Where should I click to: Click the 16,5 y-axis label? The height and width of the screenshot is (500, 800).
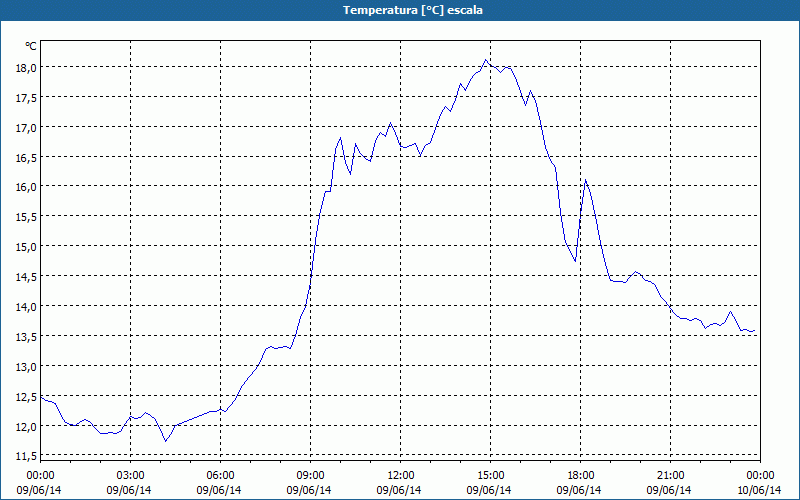tap(26, 158)
